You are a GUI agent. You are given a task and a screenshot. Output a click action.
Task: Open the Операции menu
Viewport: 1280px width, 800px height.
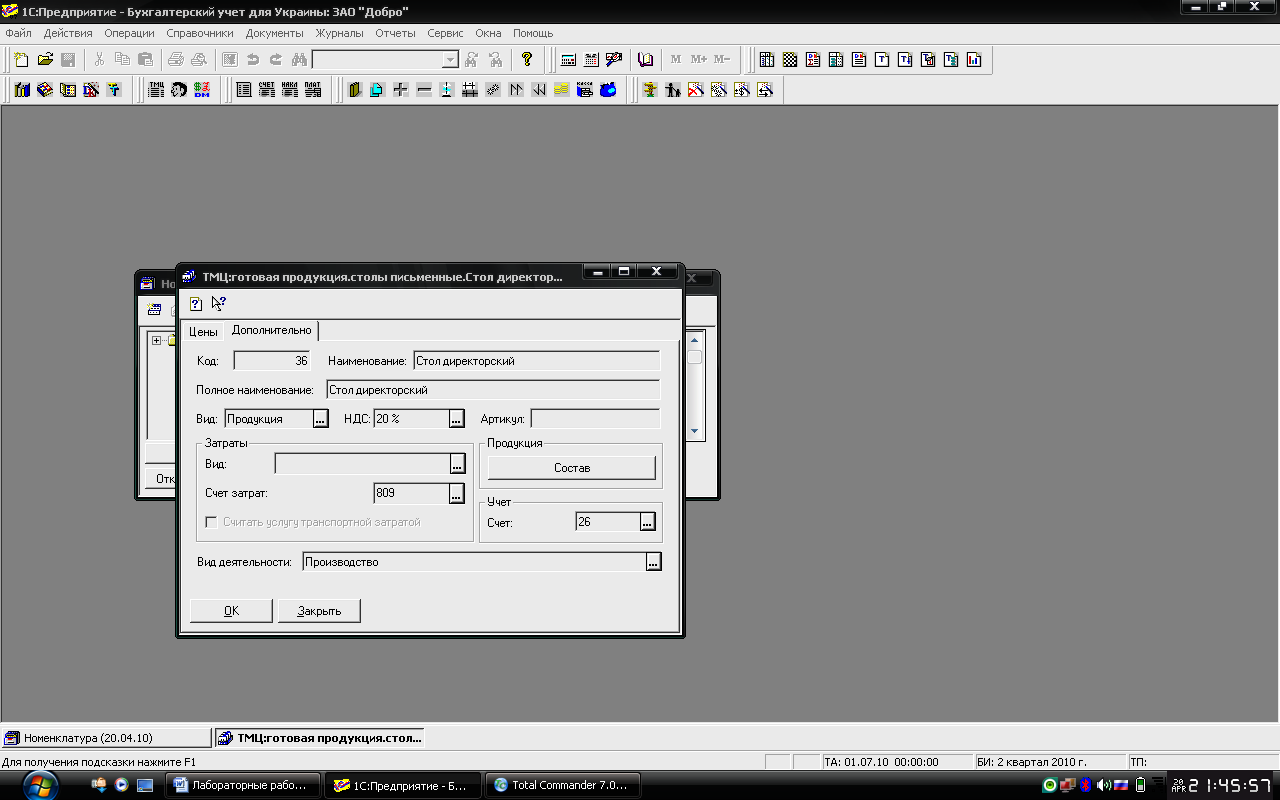click(x=129, y=33)
